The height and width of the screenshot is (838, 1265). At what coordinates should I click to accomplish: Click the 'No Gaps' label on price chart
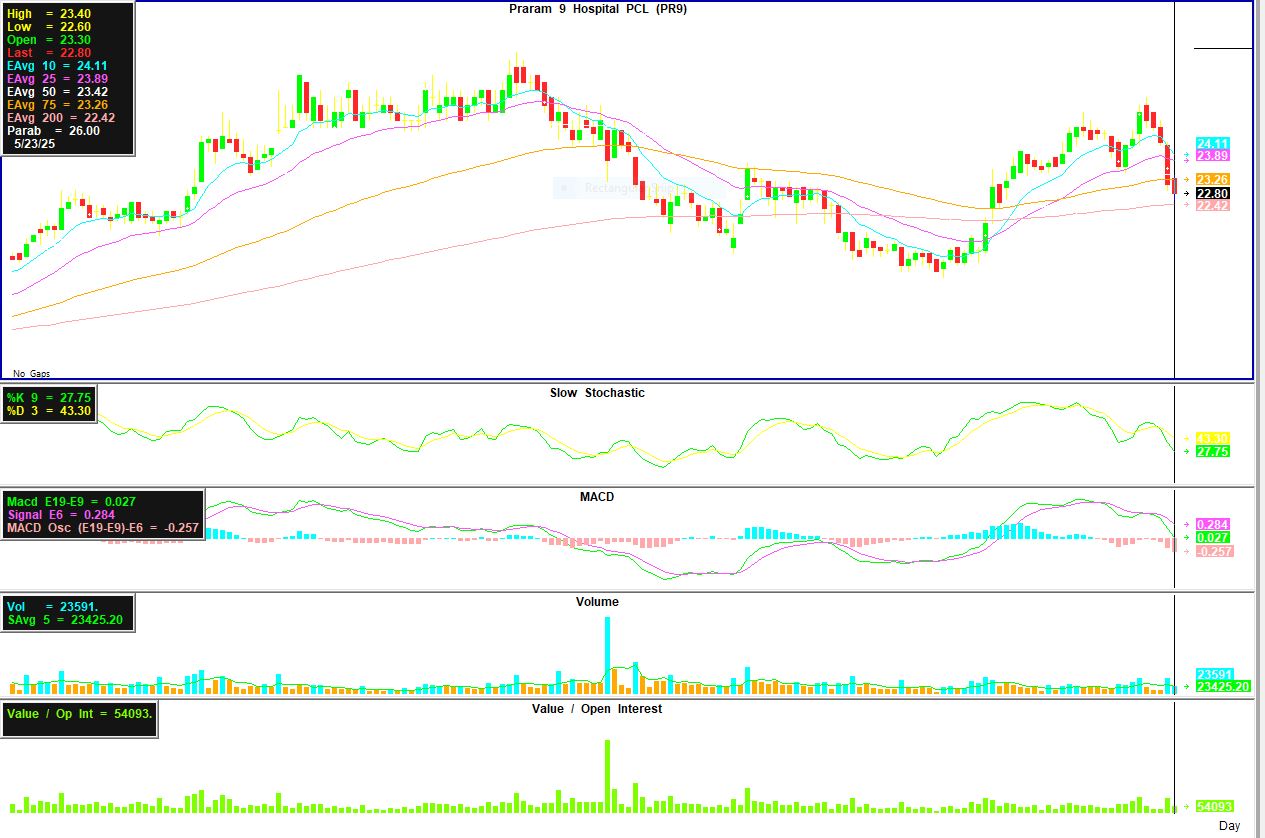32,373
